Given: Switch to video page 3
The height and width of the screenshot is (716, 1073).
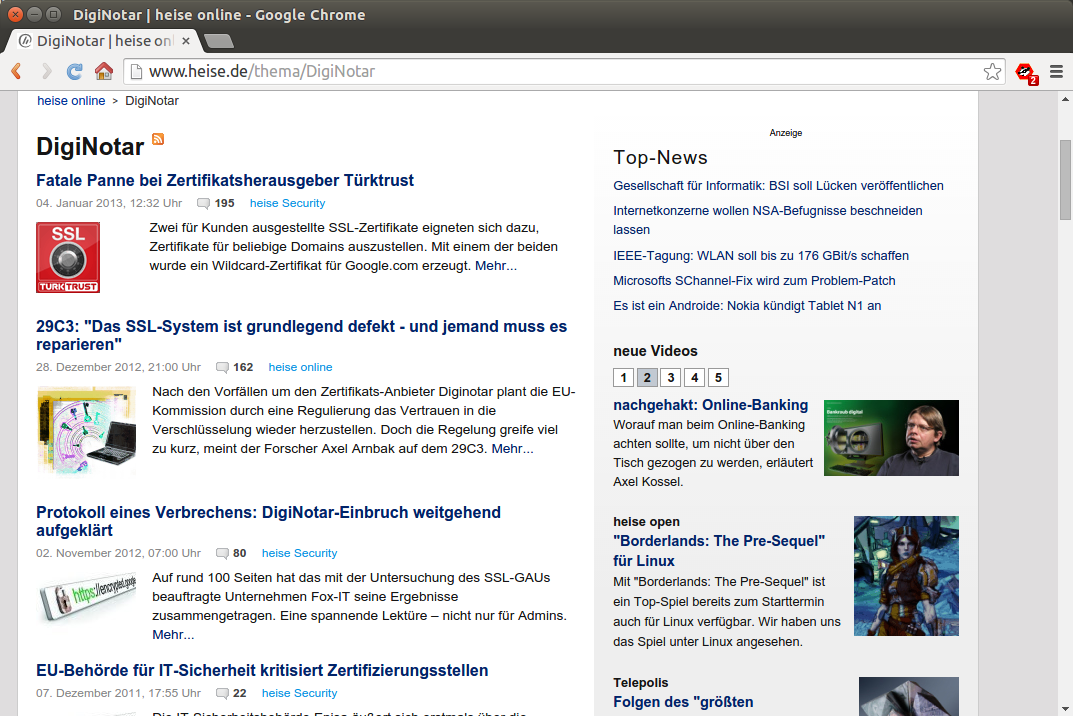Looking at the screenshot, I should pos(671,377).
